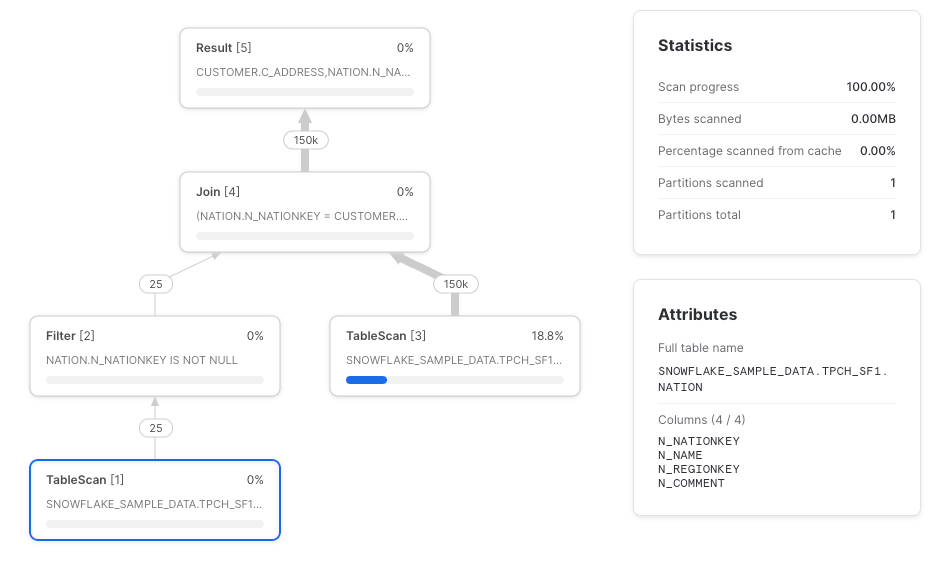Select the Result [5] operator node
This screenshot has height=574, width=936.
305,68
